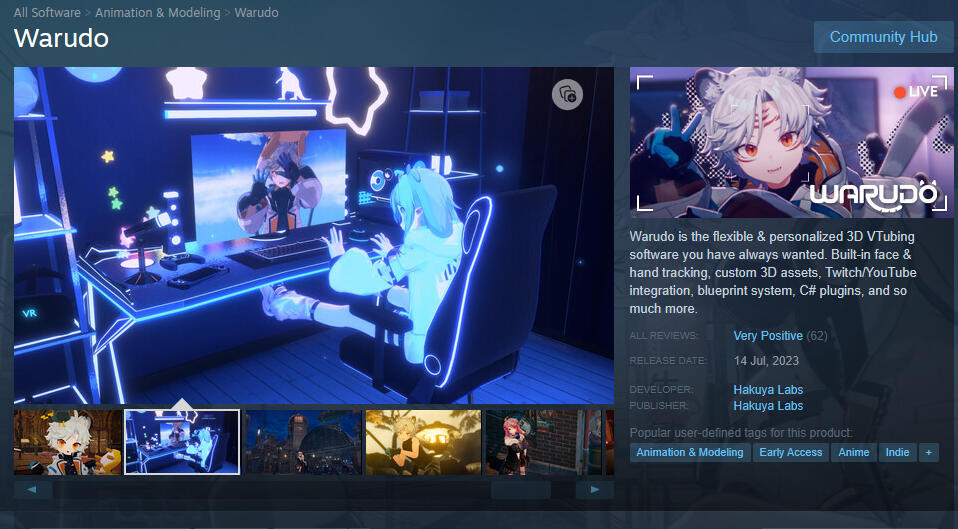Select the dark night building scene thumbnail
The width and height of the screenshot is (958, 529).
pyautogui.click(x=302, y=442)
